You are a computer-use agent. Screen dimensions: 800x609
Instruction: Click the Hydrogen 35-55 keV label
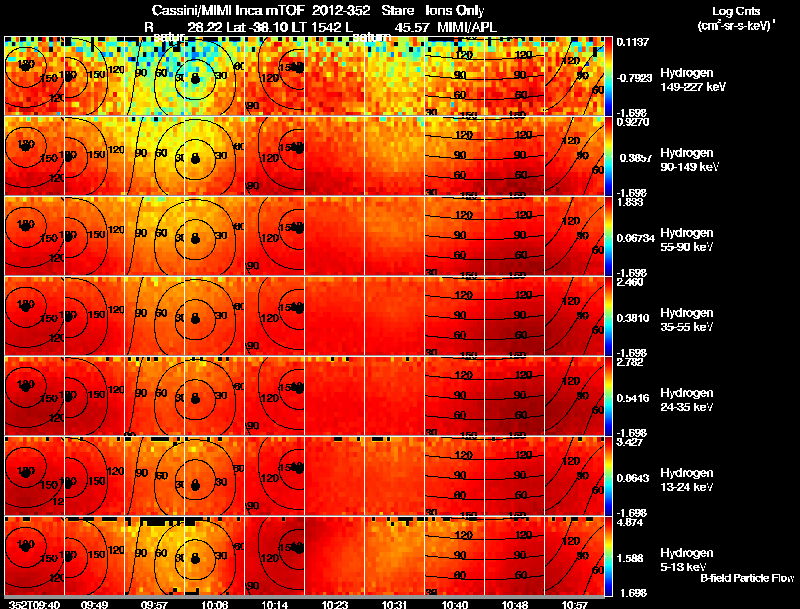pos(687,320)
